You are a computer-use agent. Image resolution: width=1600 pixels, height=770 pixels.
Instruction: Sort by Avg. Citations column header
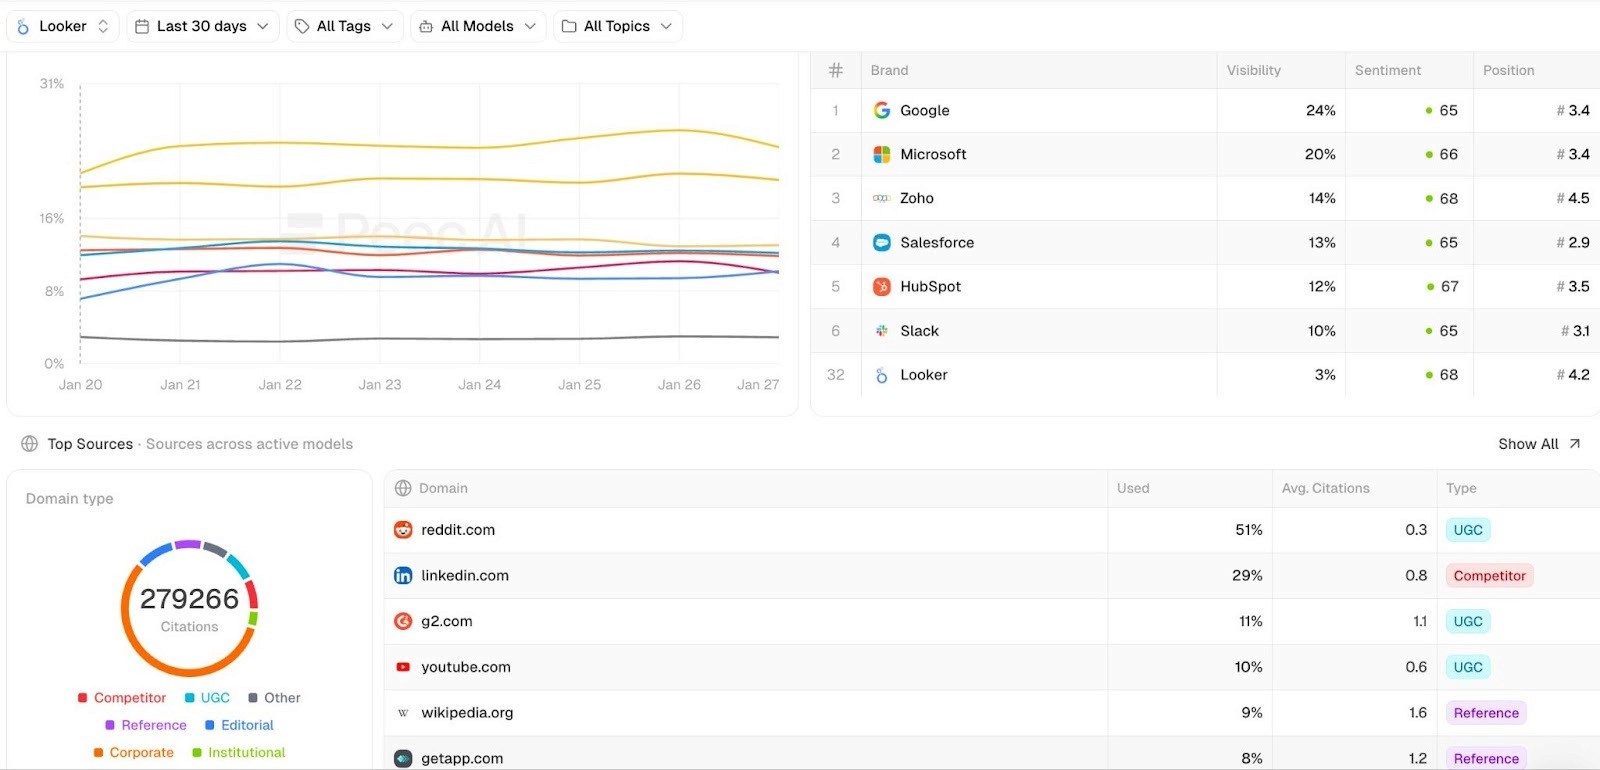point(1326,488)
